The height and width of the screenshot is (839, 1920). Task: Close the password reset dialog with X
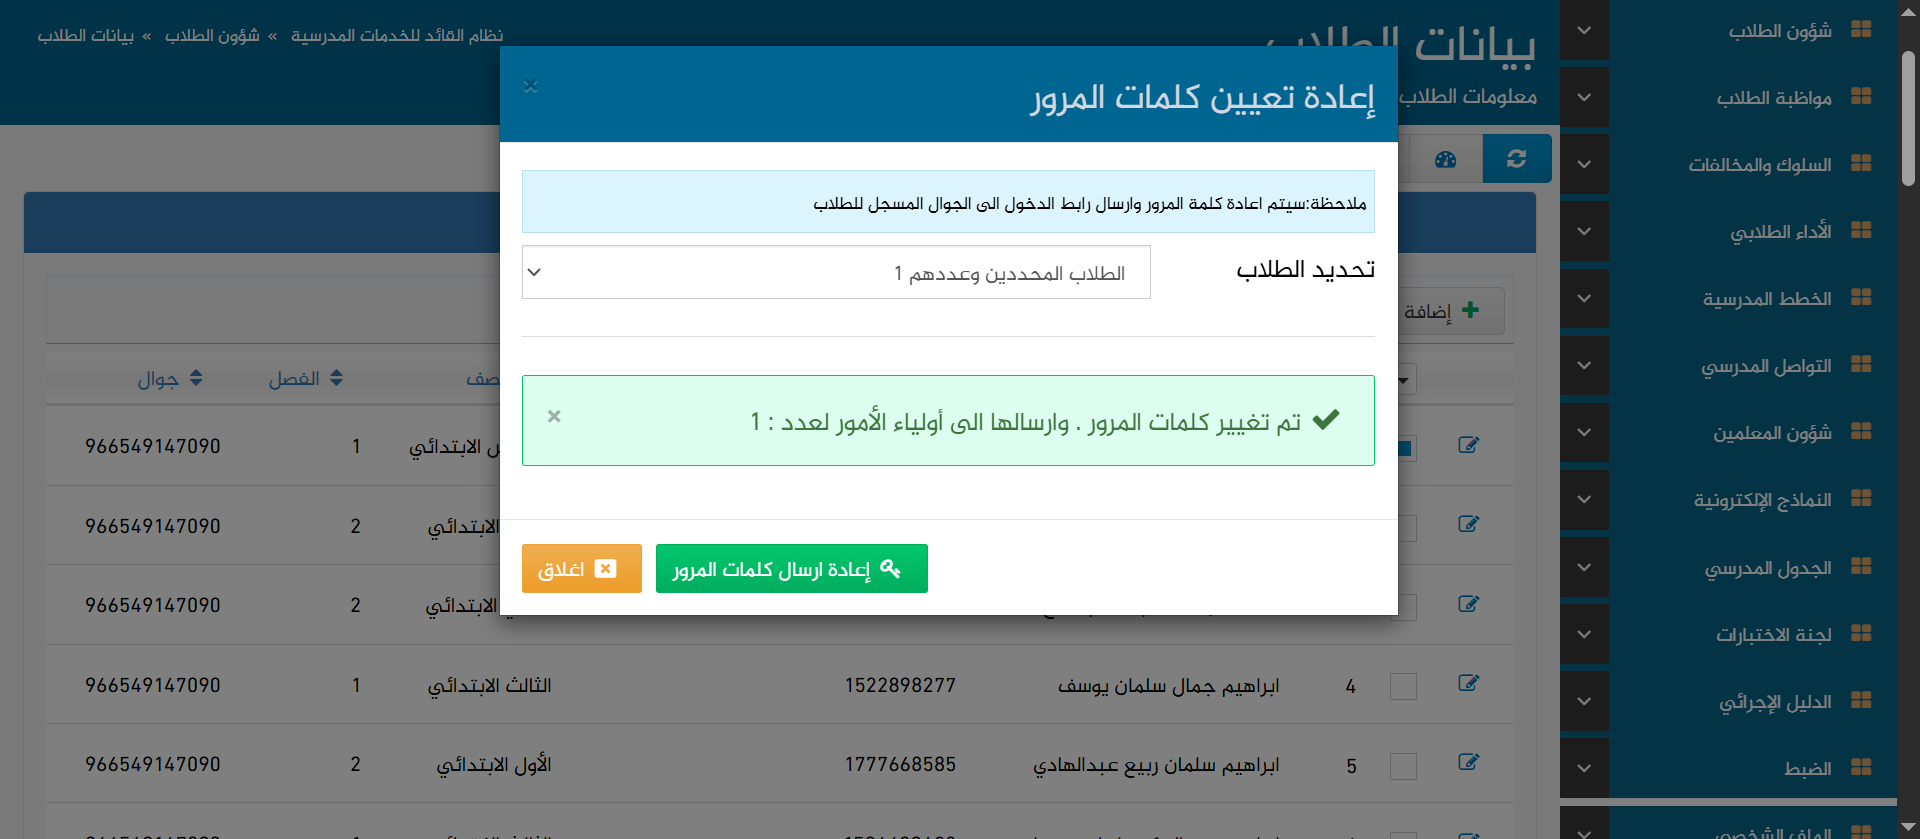point(531,87)
